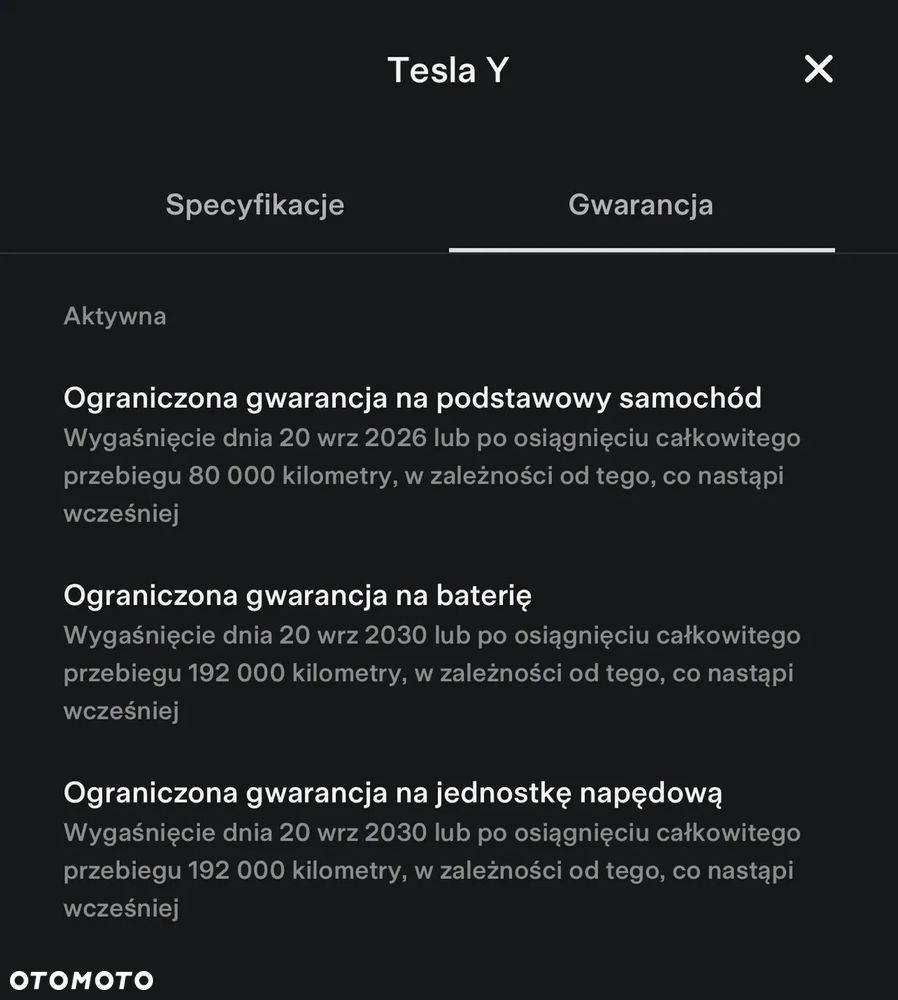The width and height of the screenshot is (898, 1000).
Task: Switch to the Specyfikacje tab
Action: coord(255,205)
